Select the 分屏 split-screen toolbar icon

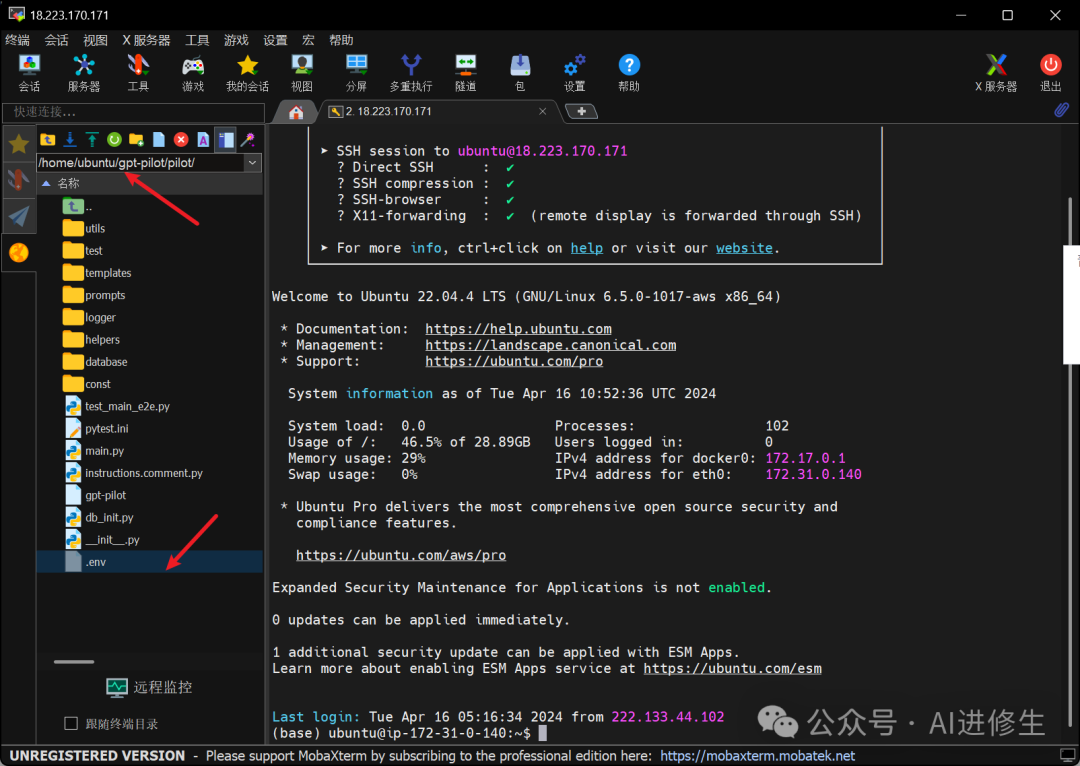click(x=356, y=72)
